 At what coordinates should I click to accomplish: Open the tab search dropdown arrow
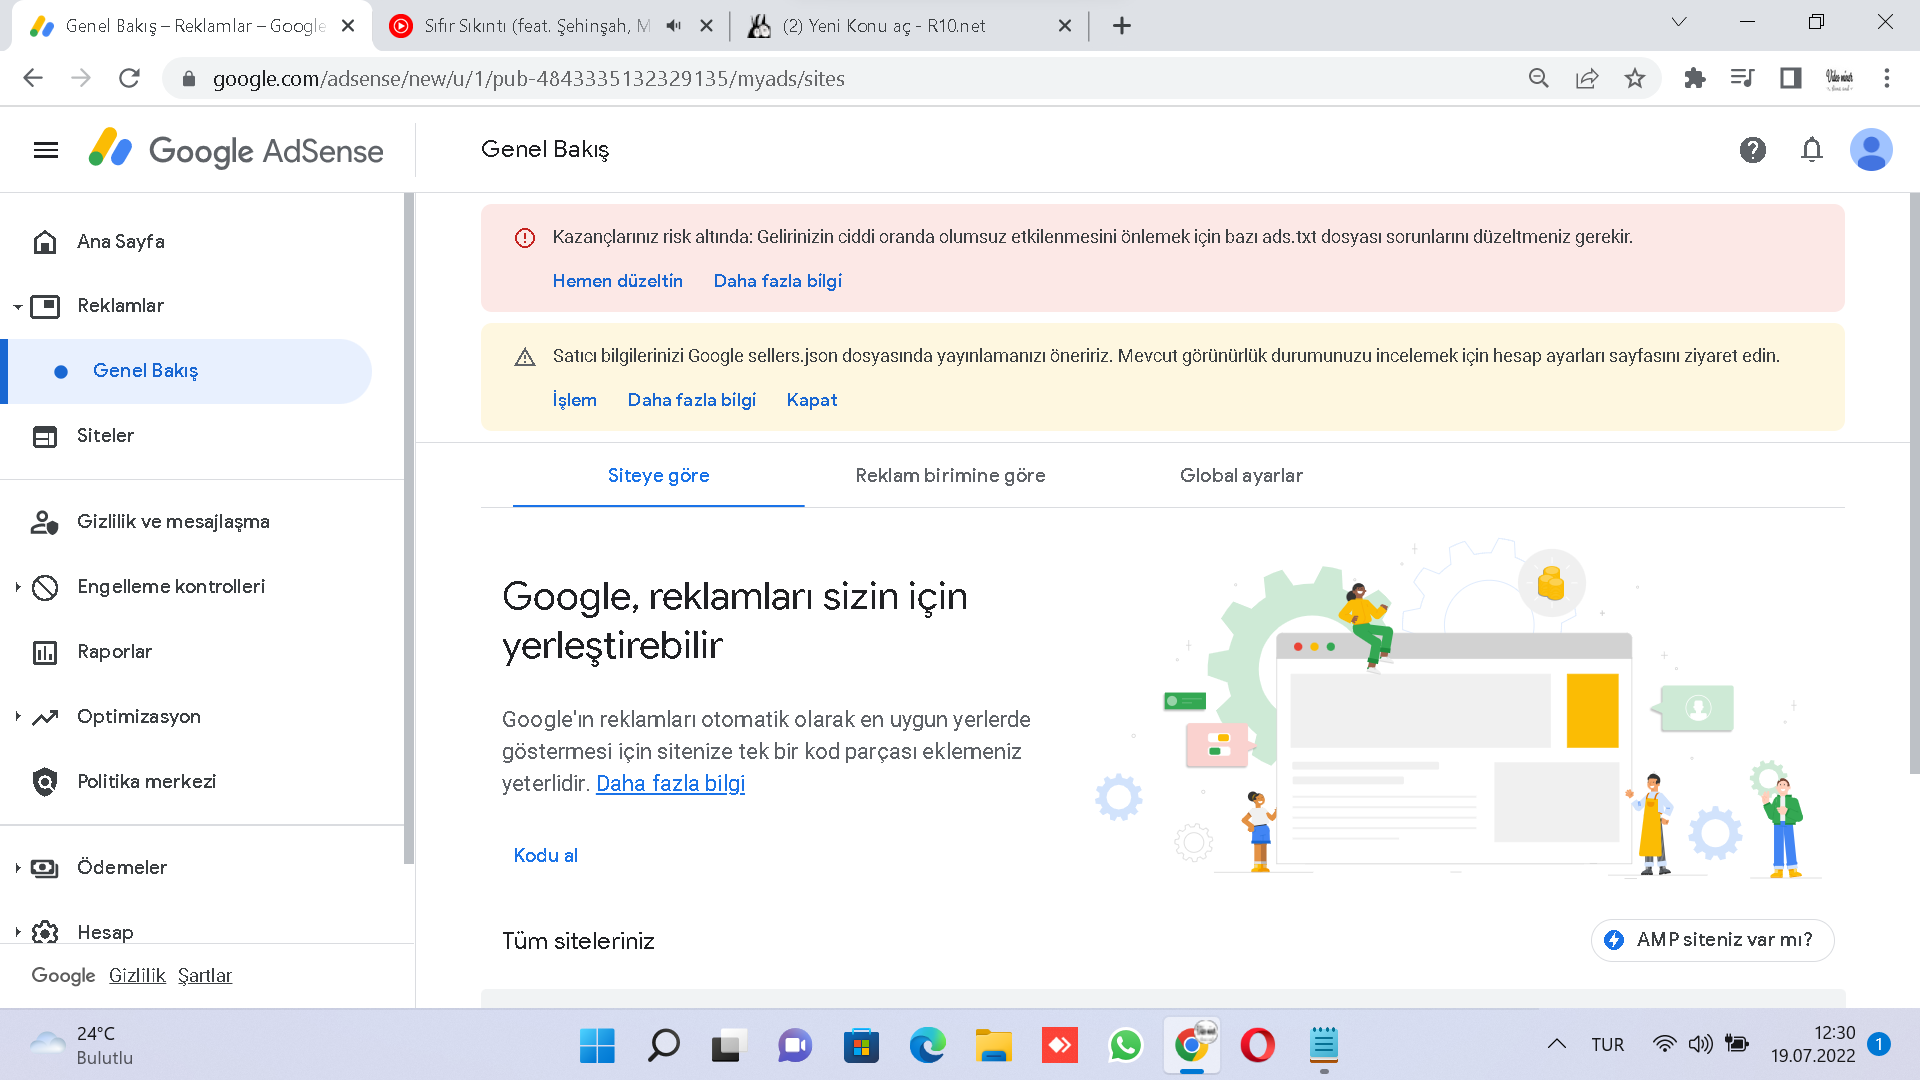tap(1679, 22)
